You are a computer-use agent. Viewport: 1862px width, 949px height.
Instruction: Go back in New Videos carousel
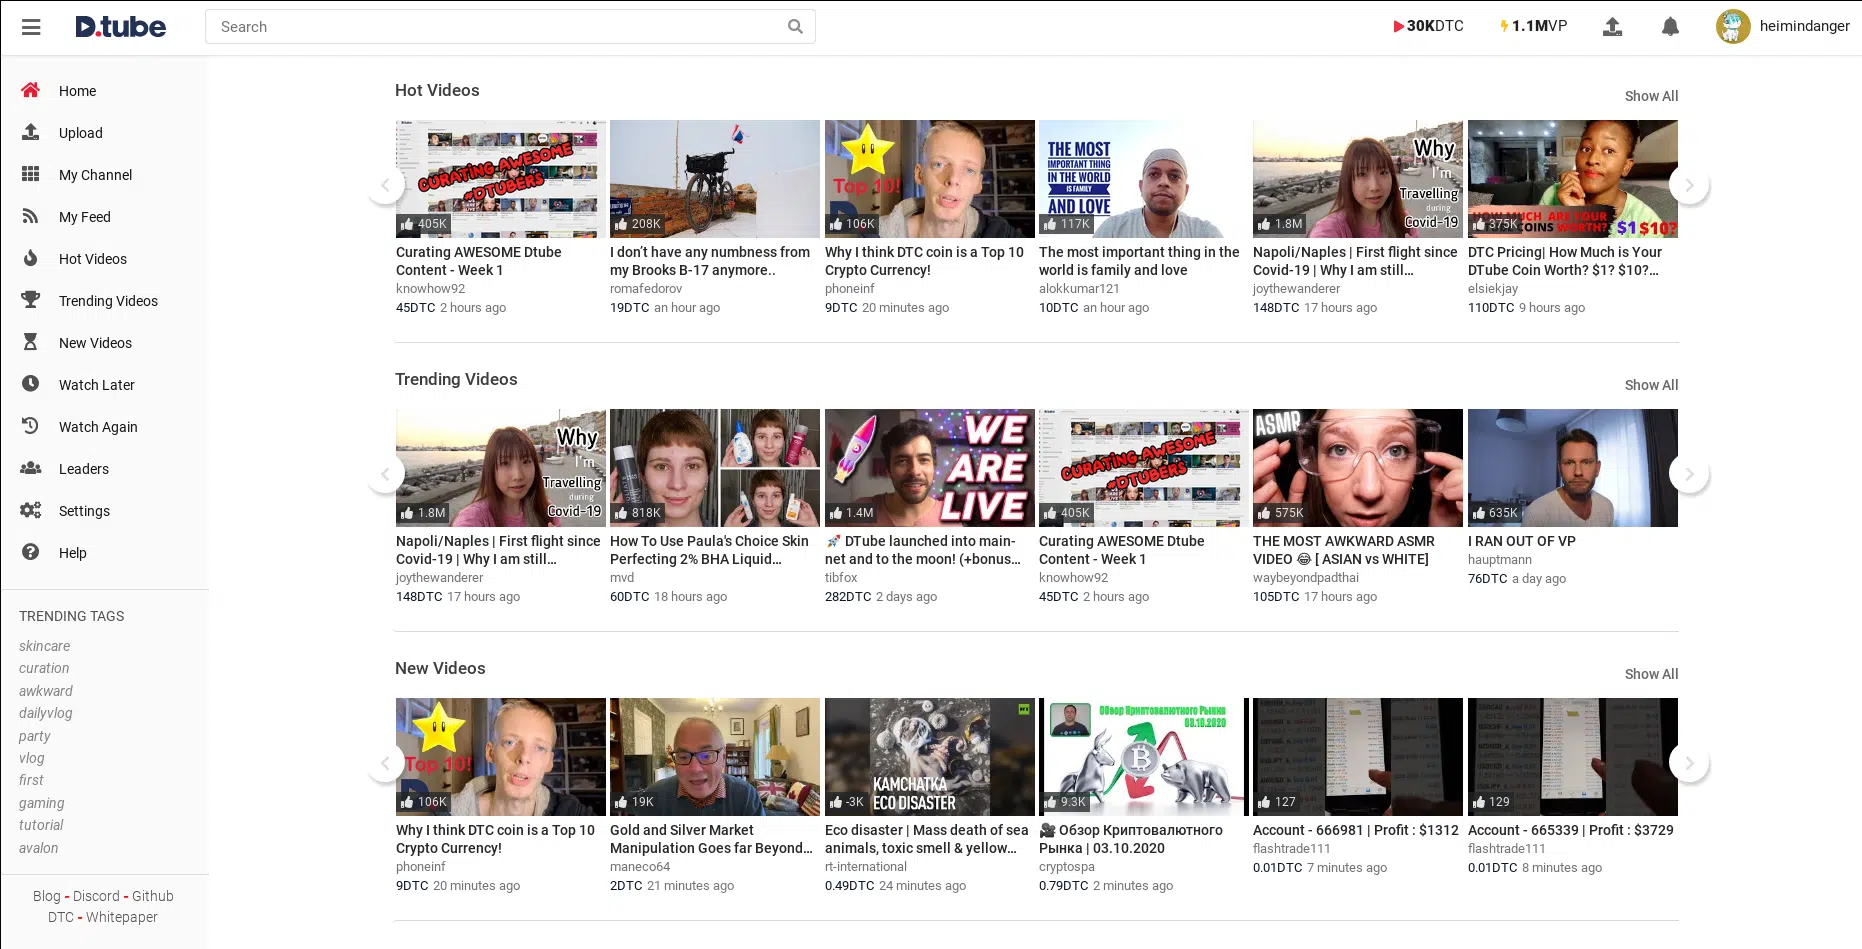tap(385, 763)
